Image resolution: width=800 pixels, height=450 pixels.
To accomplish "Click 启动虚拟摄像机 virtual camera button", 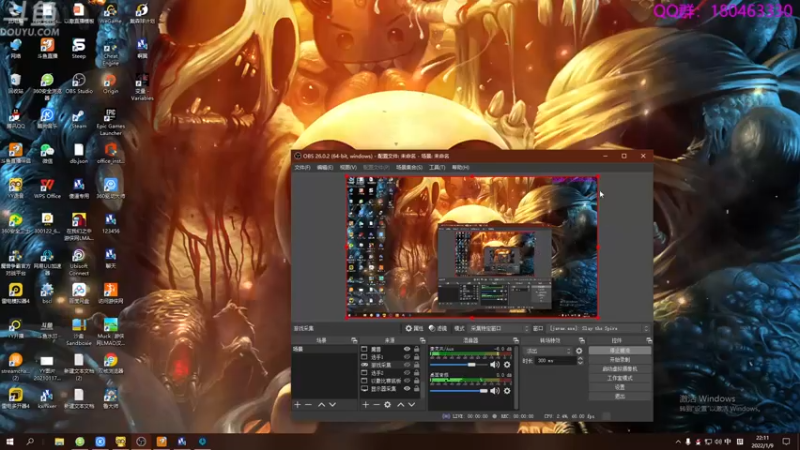I will pyautogui.click(x=620, y=369).
